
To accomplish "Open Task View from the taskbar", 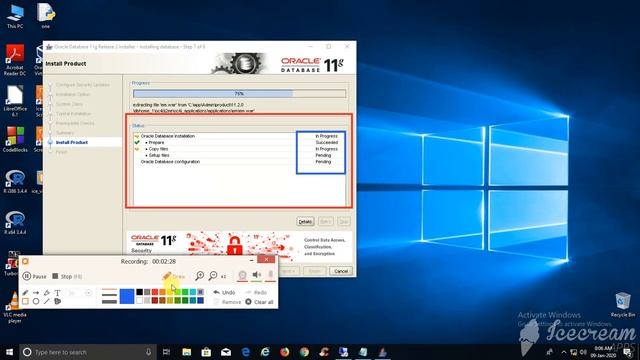I will 166,352.
